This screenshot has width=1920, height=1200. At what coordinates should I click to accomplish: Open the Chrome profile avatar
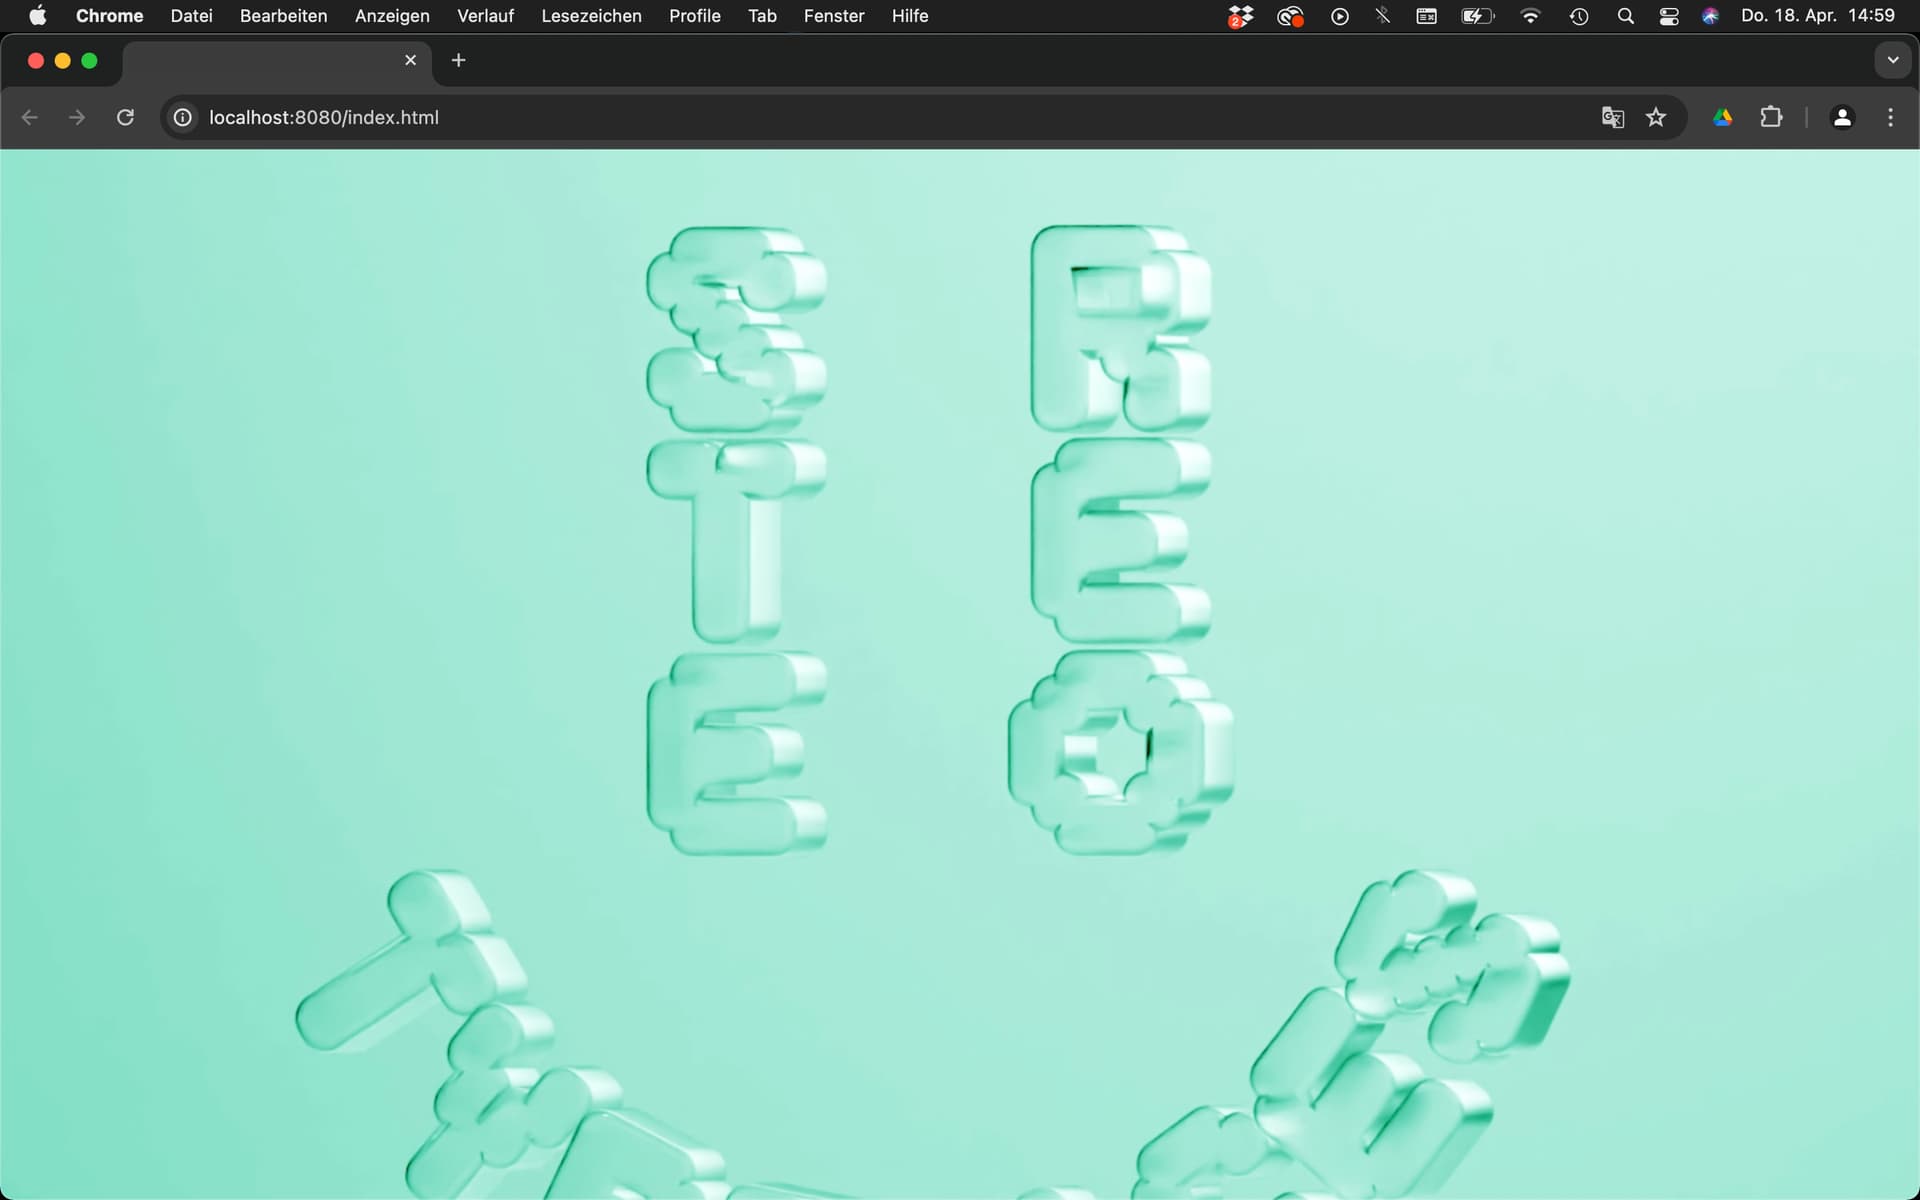[1843, 117]
